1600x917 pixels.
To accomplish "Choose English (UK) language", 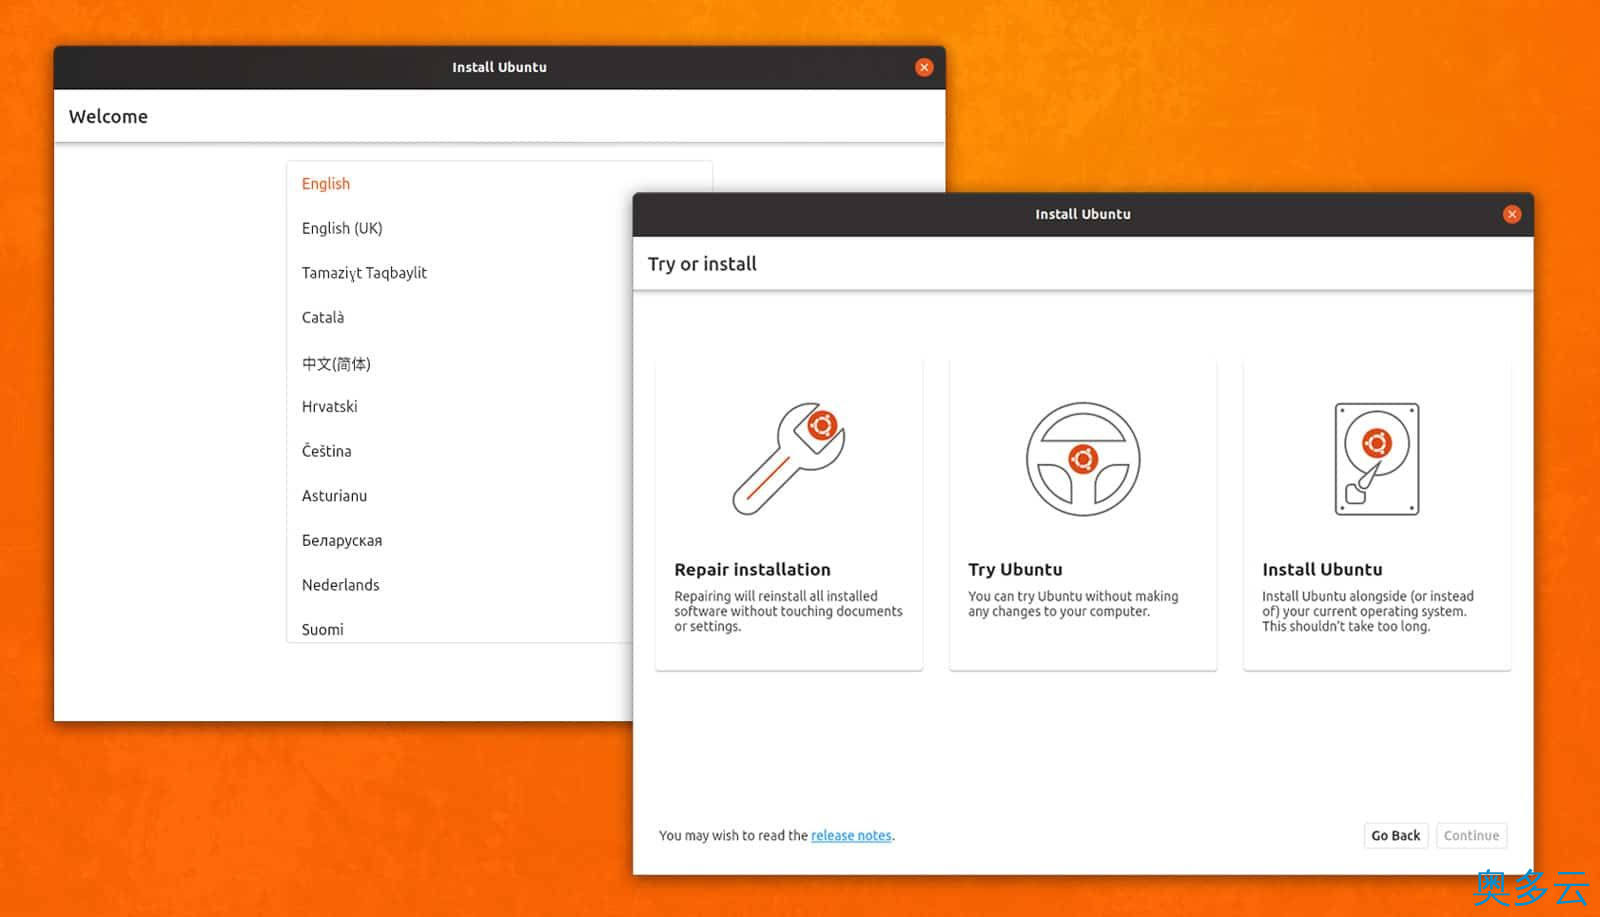I will 342,228.
